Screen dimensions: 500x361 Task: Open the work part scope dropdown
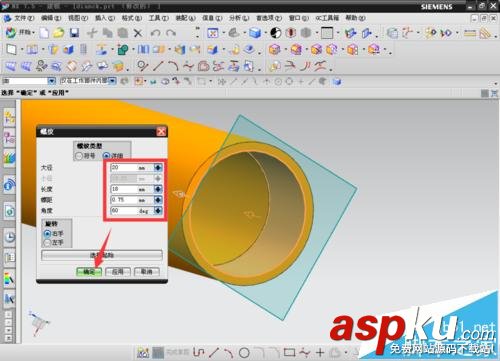click(x=112, y=81)
